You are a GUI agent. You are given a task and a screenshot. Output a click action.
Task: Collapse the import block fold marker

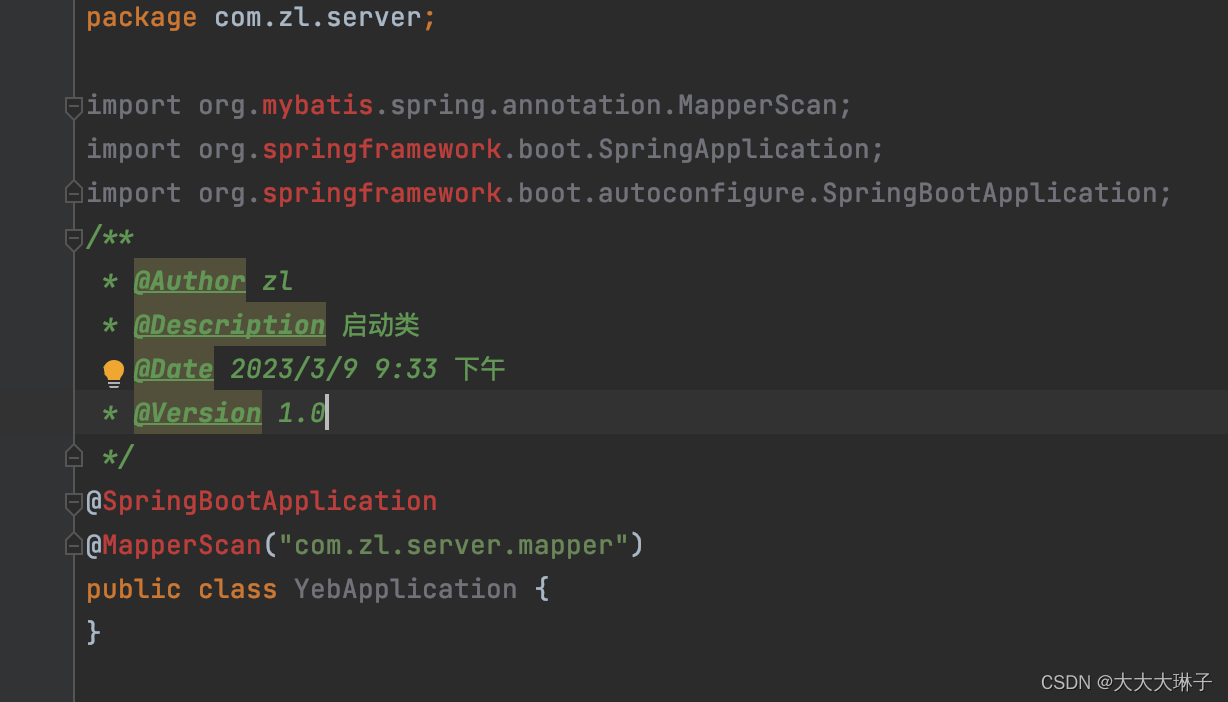(73, 106)
